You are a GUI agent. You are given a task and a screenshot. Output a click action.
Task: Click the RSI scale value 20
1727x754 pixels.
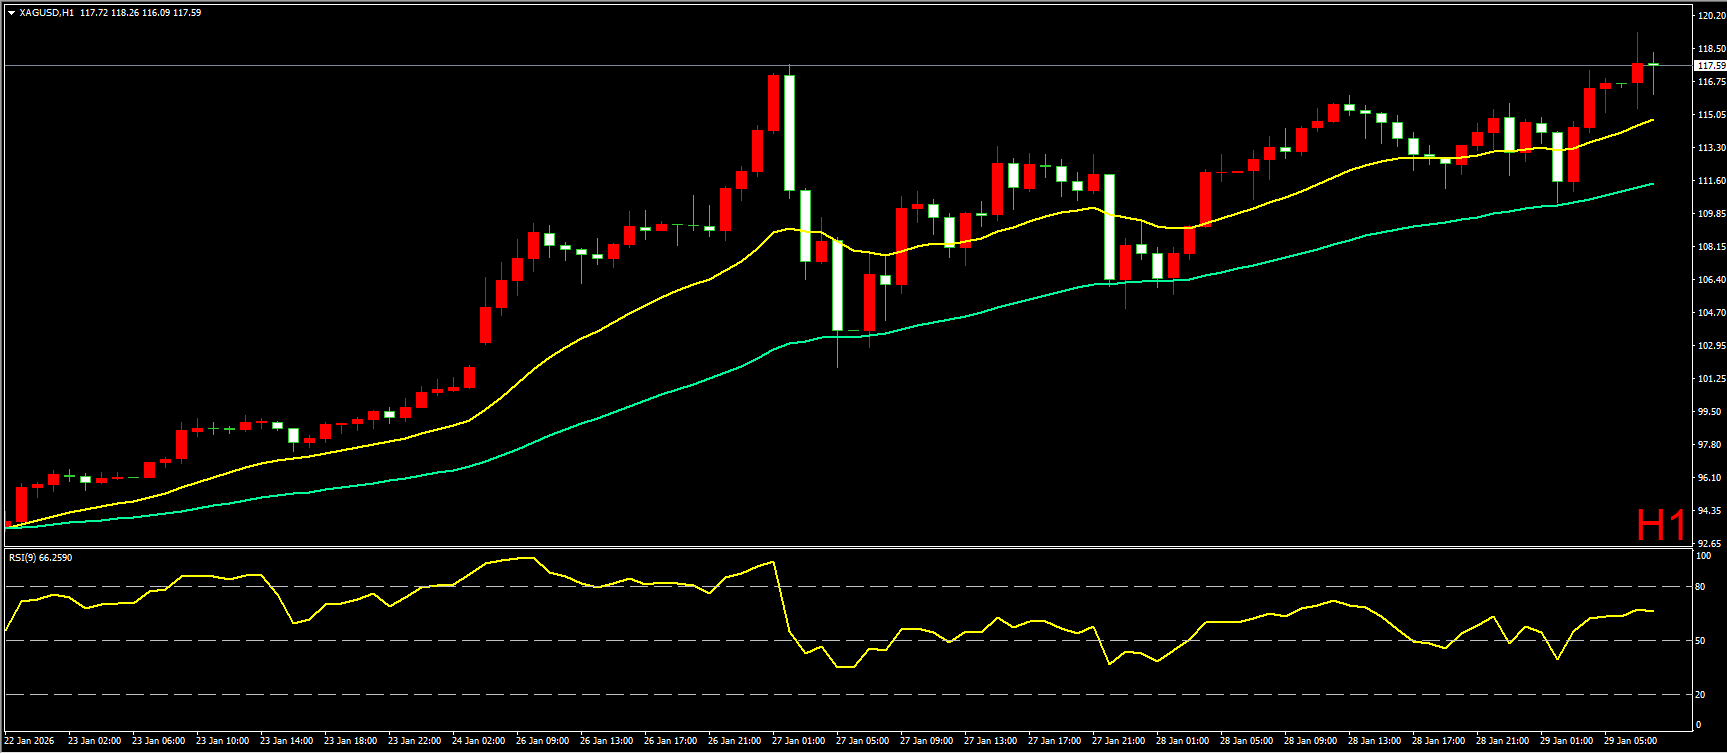(1700, 695)
